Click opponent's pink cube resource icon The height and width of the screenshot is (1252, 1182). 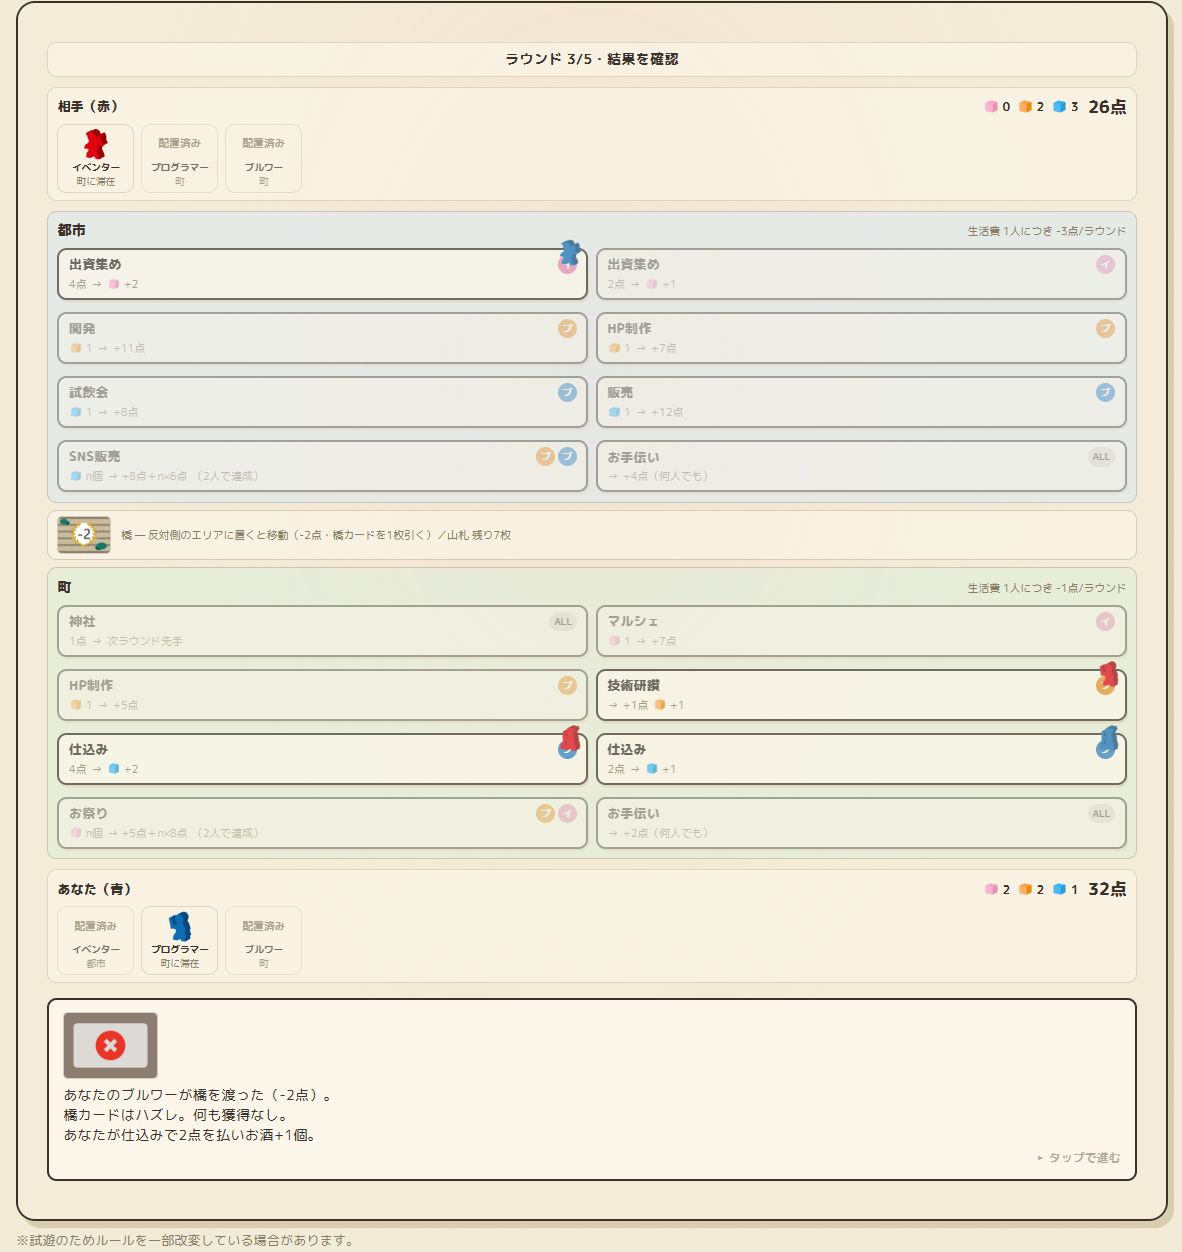point(991,107)
